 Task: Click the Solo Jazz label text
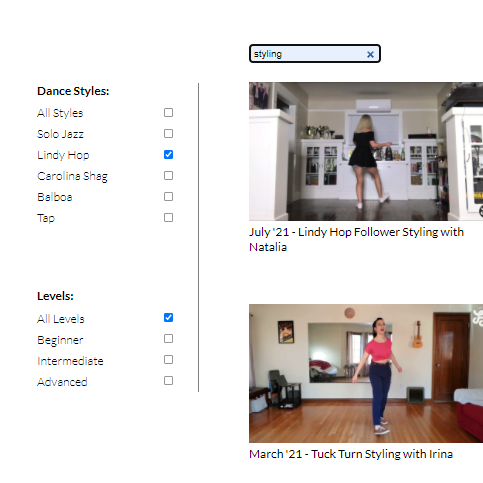point(60,134)
